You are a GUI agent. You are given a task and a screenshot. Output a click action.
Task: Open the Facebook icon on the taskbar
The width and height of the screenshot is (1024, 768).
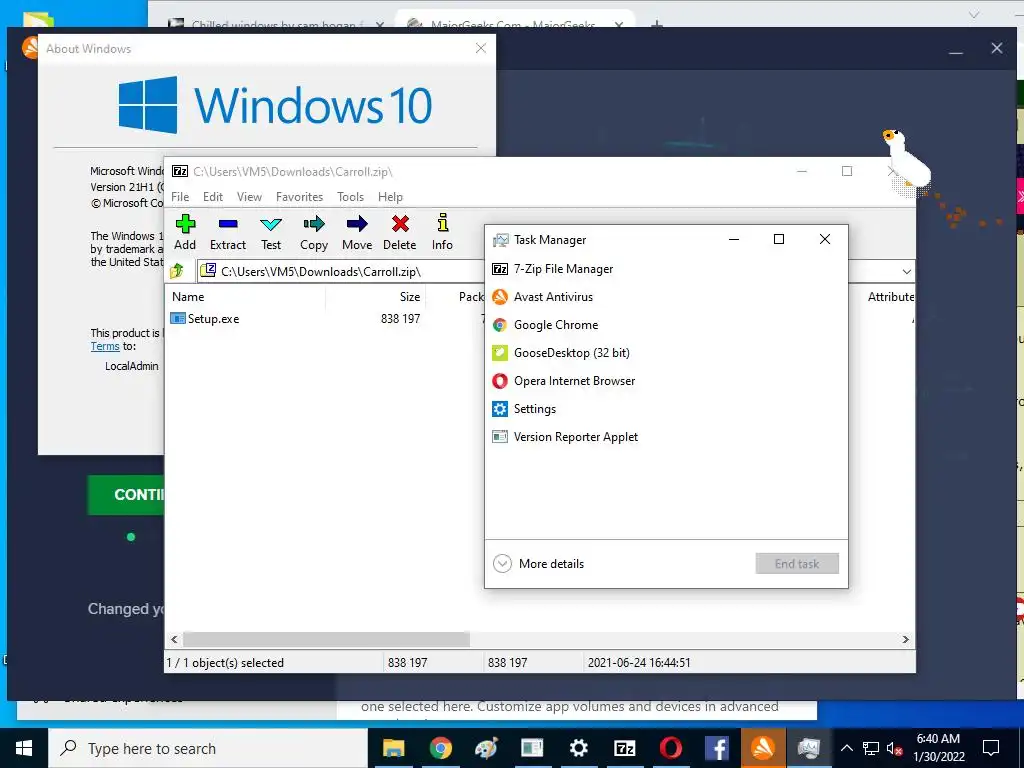pyautogui.click(x=716, y=748)
